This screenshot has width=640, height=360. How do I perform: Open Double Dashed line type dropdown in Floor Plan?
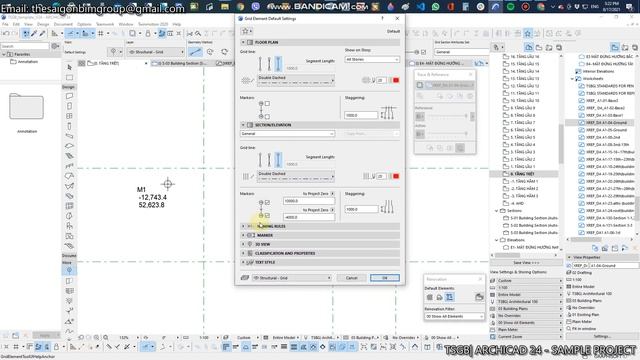point(296,80)
